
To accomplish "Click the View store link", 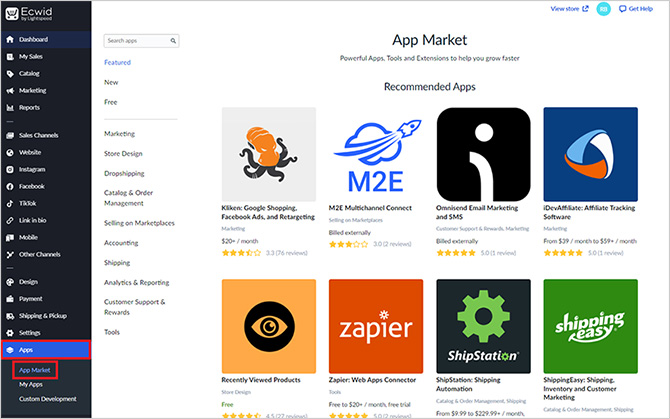I will 564,8.
